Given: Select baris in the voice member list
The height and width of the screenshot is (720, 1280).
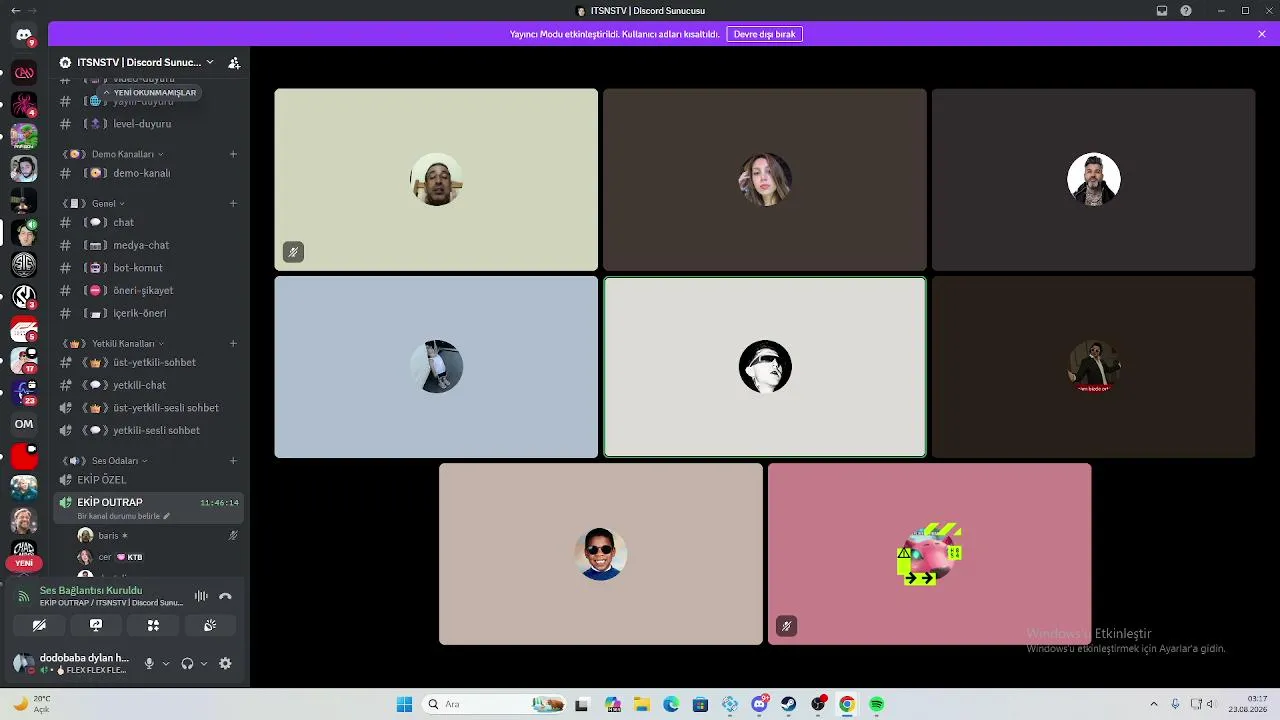Looking at the screenshot, I should (x=158, y=536).
